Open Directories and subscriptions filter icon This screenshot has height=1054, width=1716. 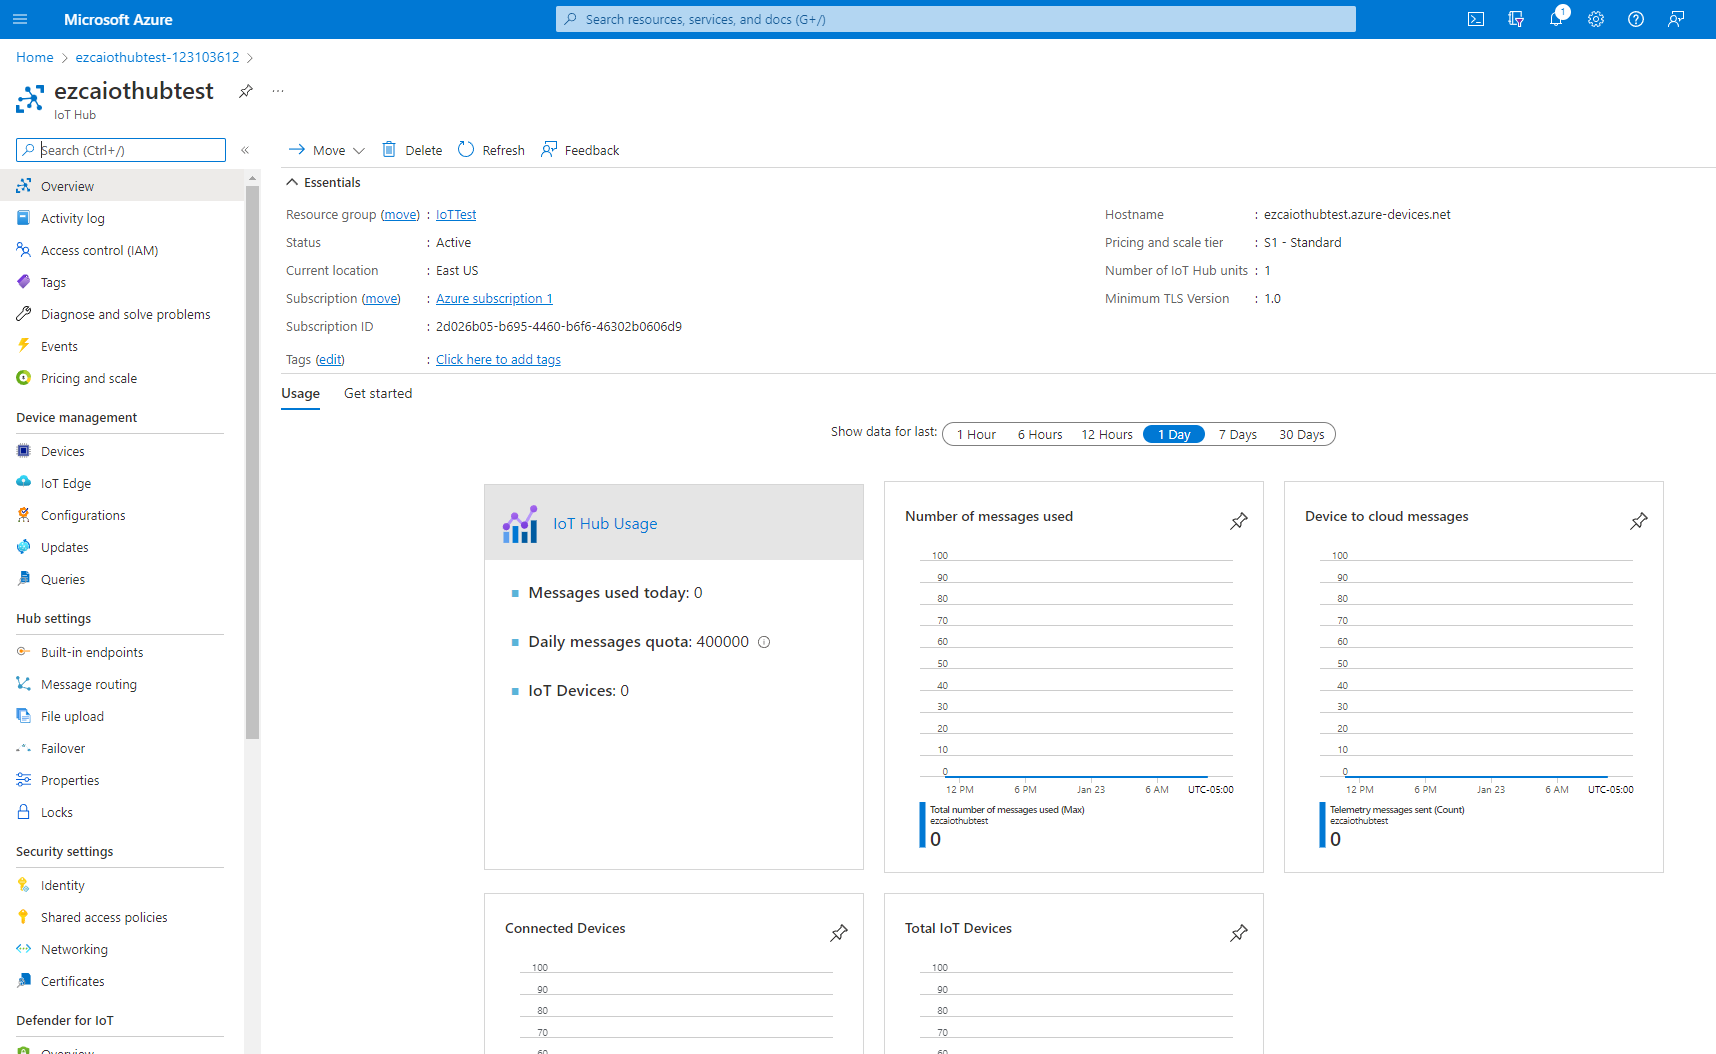click(x=1516, y=19)
